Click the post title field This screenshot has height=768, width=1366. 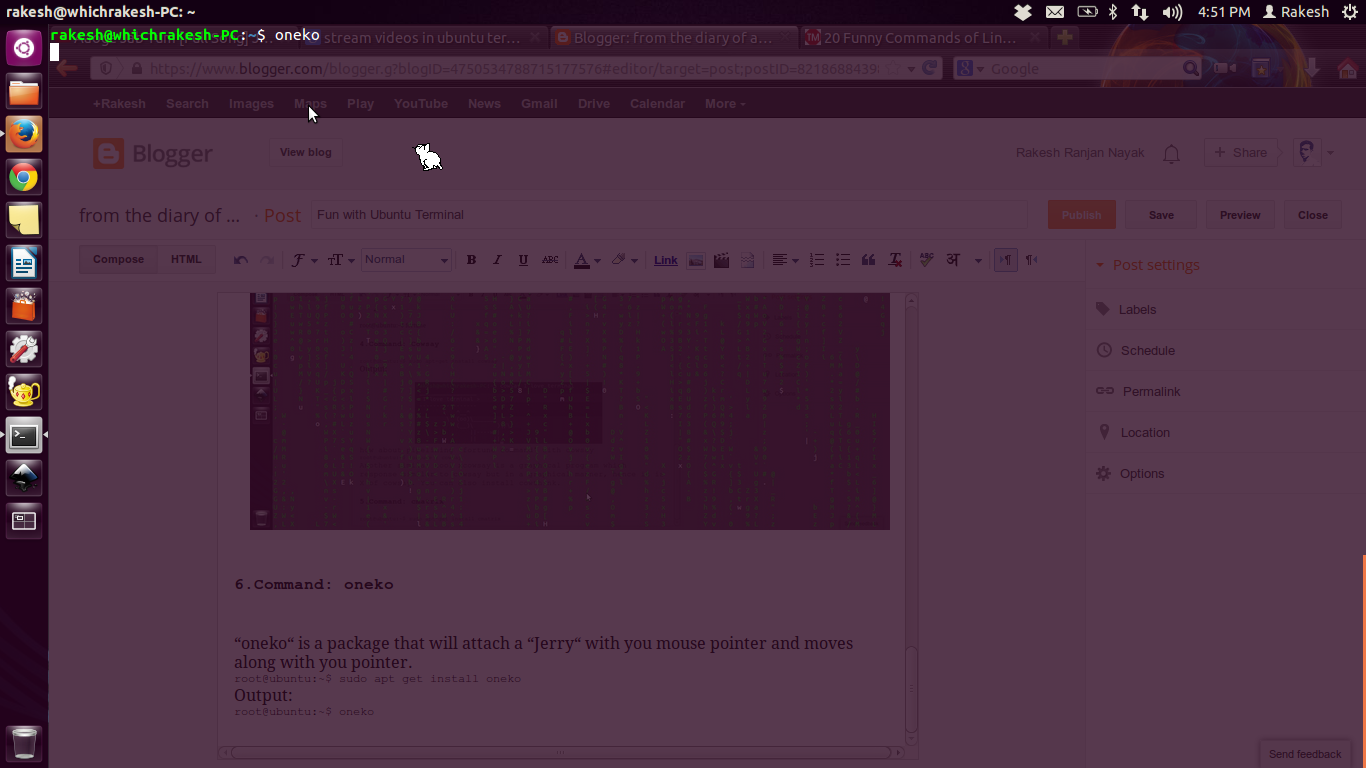669,215
